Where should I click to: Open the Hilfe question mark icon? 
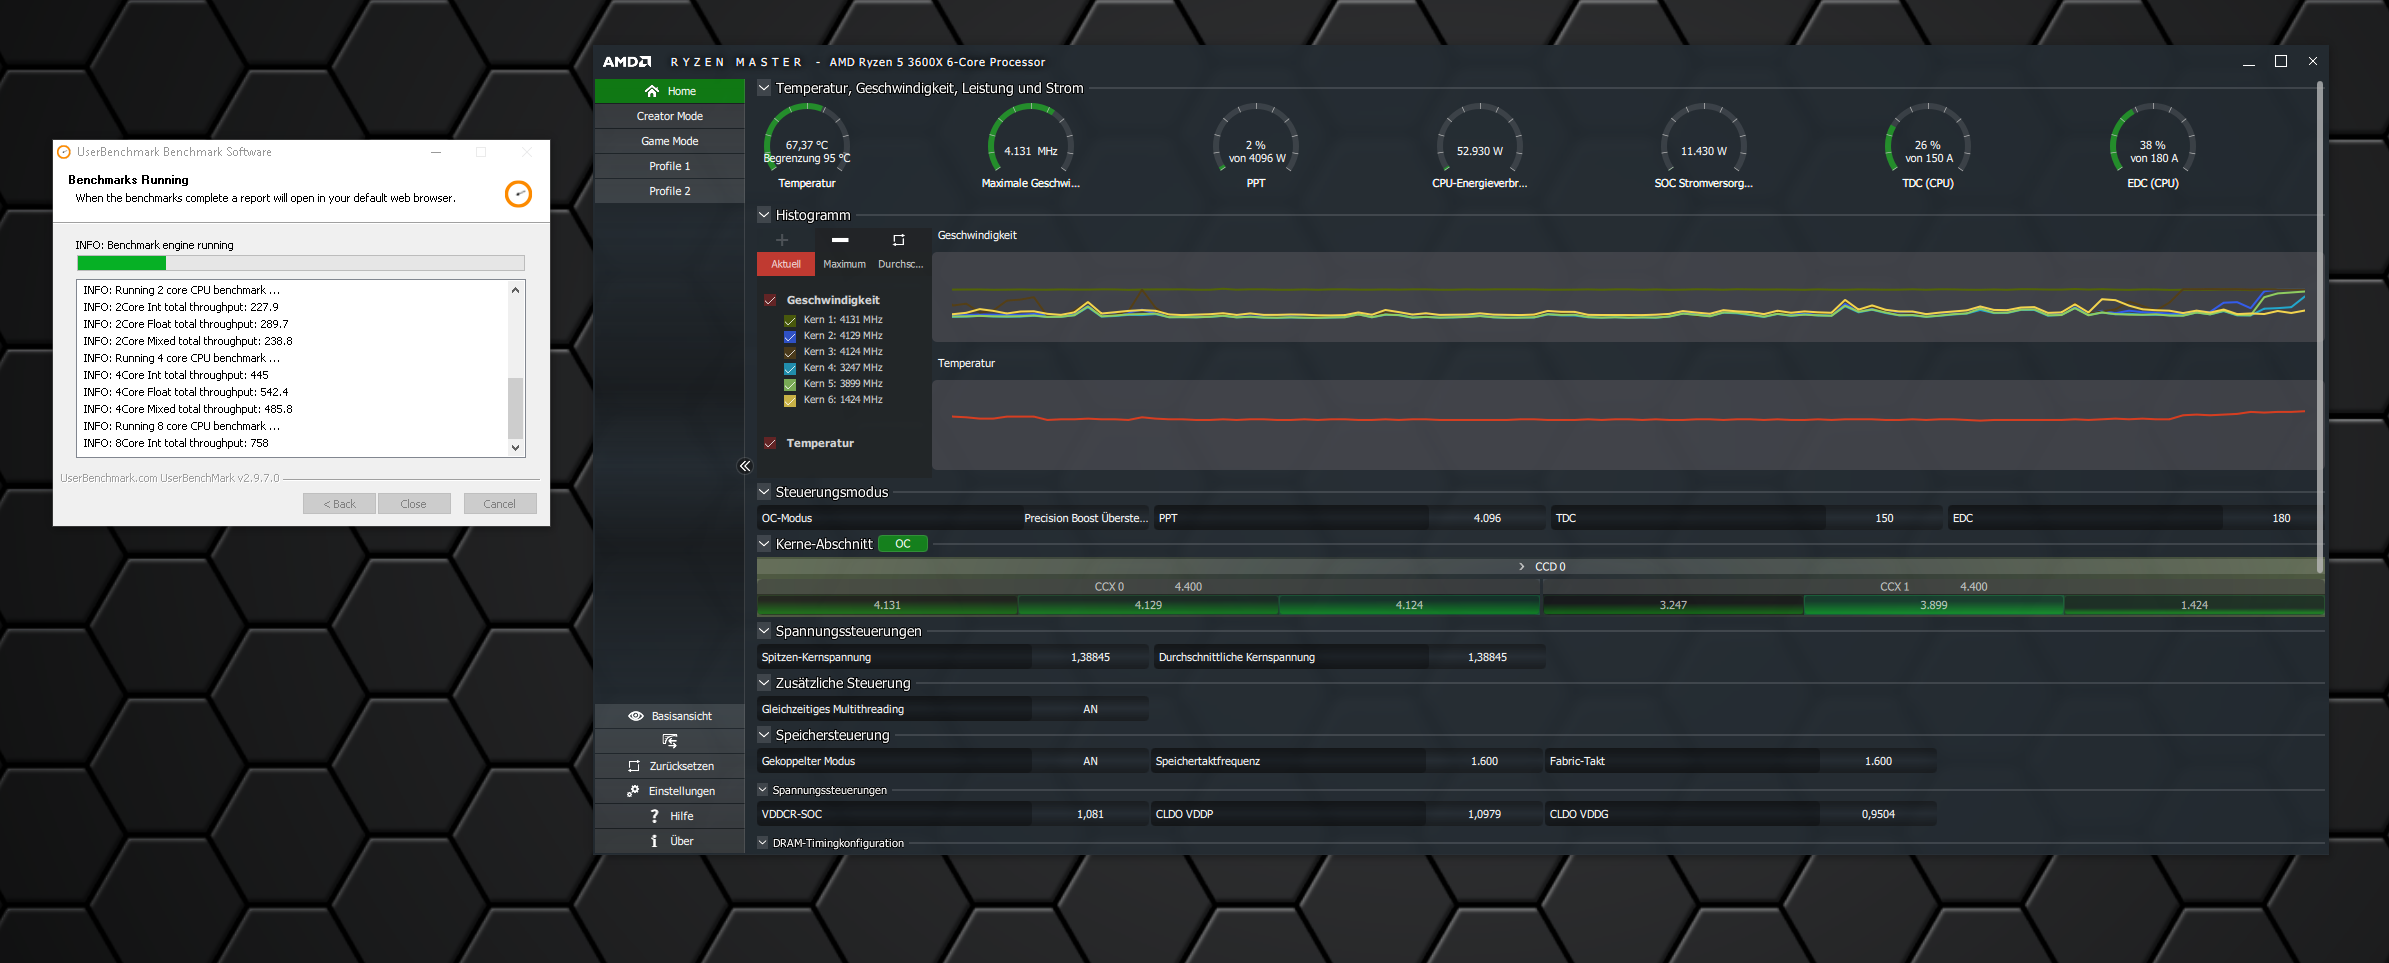[x=654, y=816]
